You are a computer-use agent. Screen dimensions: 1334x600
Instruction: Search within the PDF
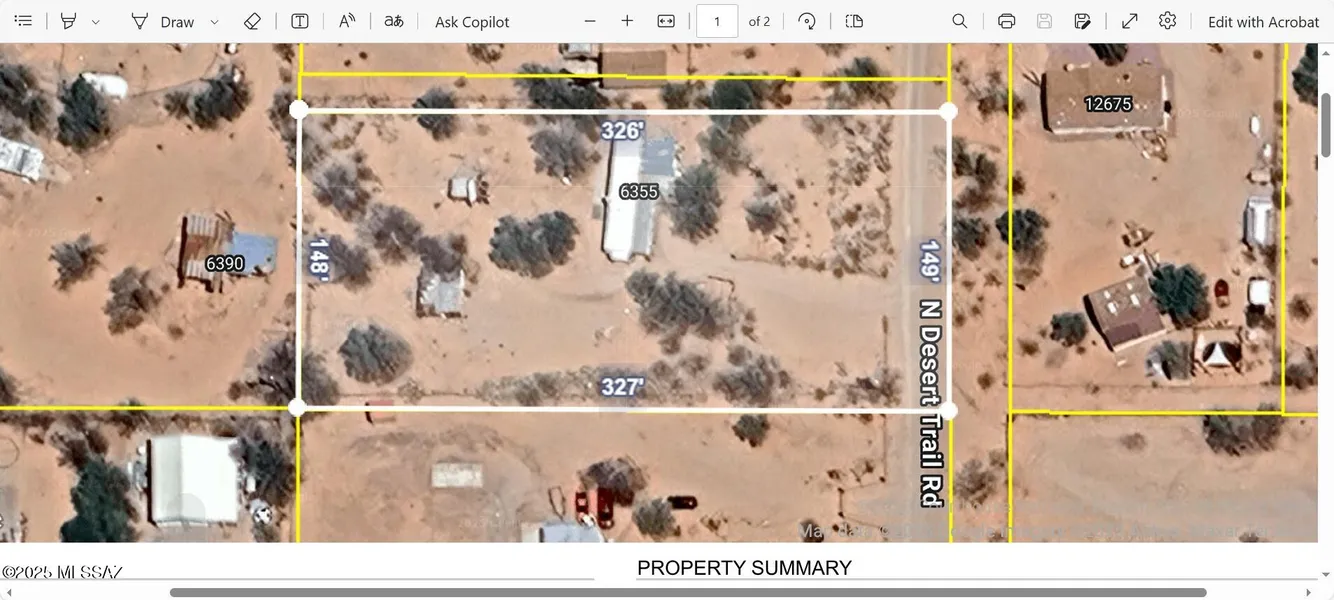click(x=959, y=20)
